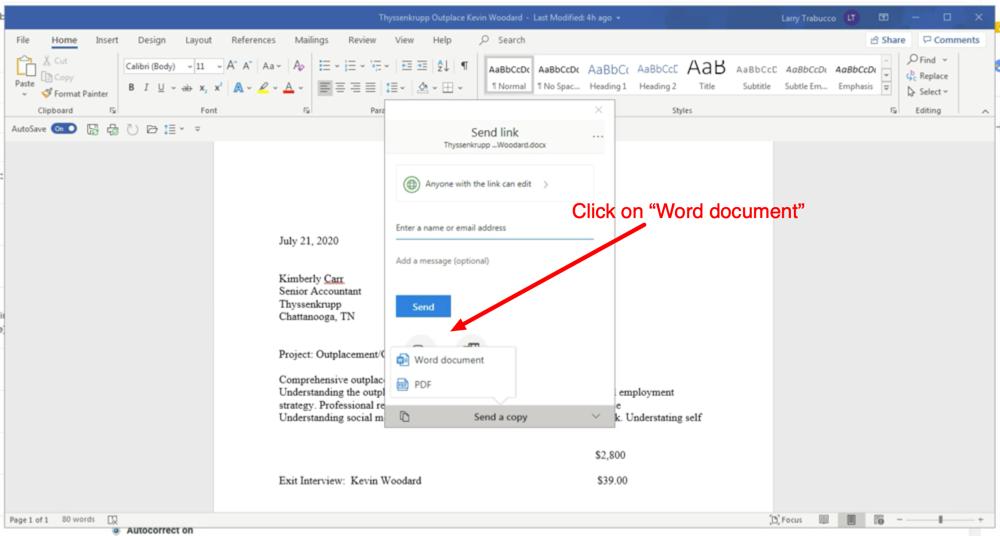Click Replace in Editing group

[x=928, y=75]
